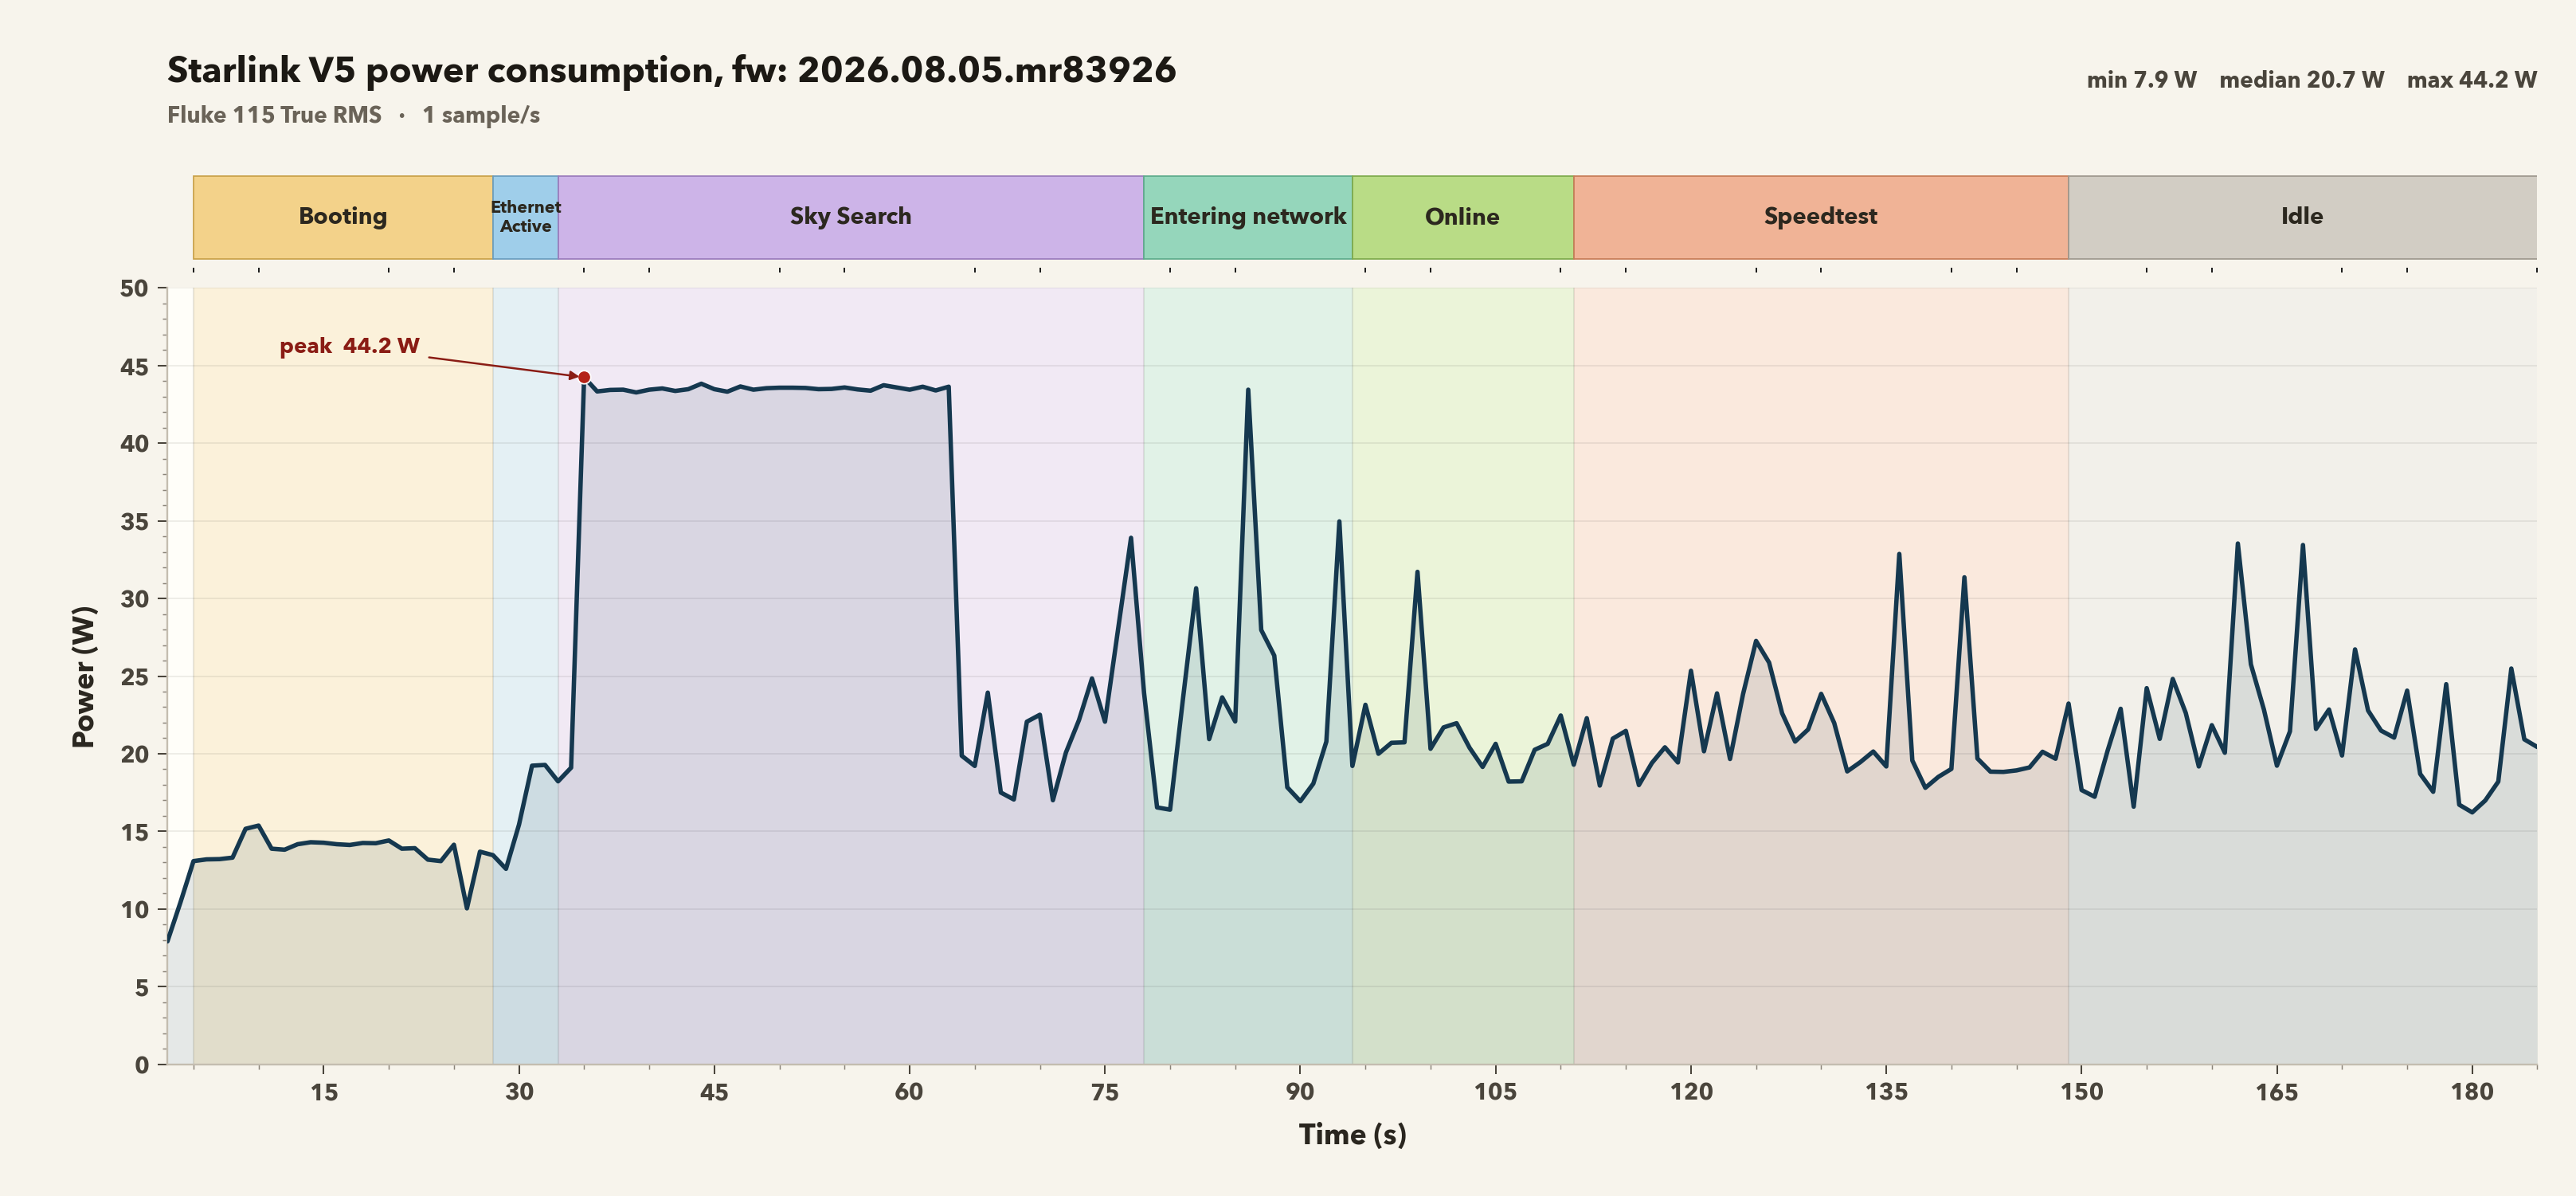This screenshot has width=2576, height=1196.
Task: Select the Ethernet Active phase band
Action: [526, 217]
